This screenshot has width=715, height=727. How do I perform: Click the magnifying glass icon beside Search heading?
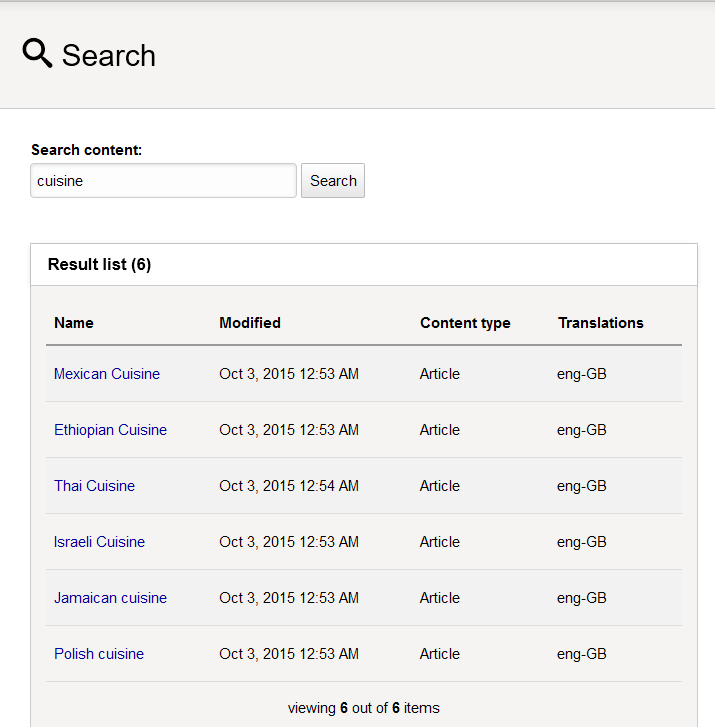pyautogui.click(x=37, y=53)
